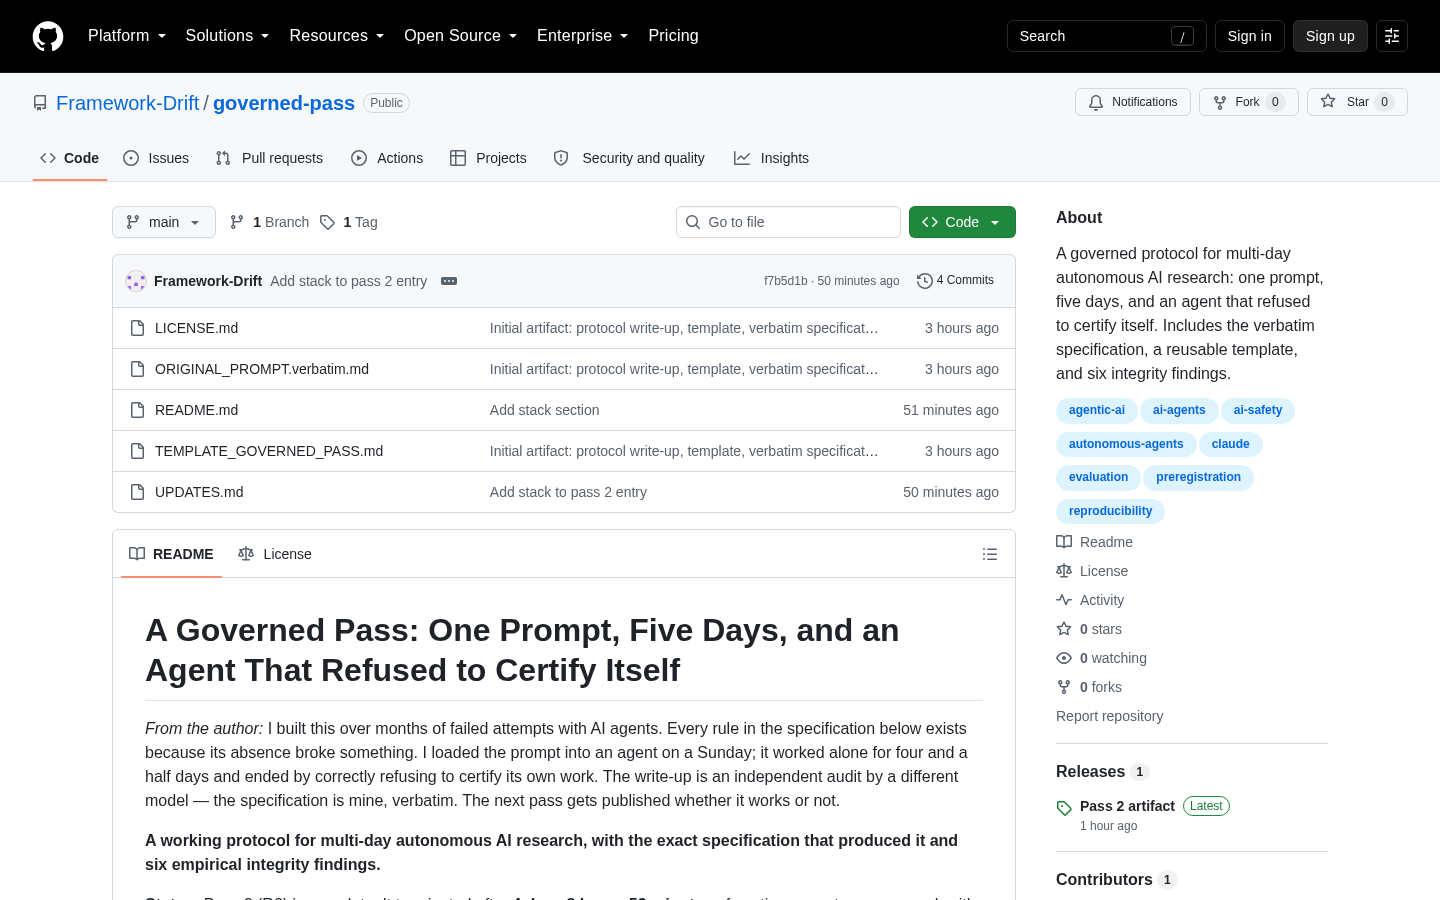Viewport: 1440px width, 900px height.
Task: Switch to the Actions tab
Action: pyautogui.click(x=387, y=158)
